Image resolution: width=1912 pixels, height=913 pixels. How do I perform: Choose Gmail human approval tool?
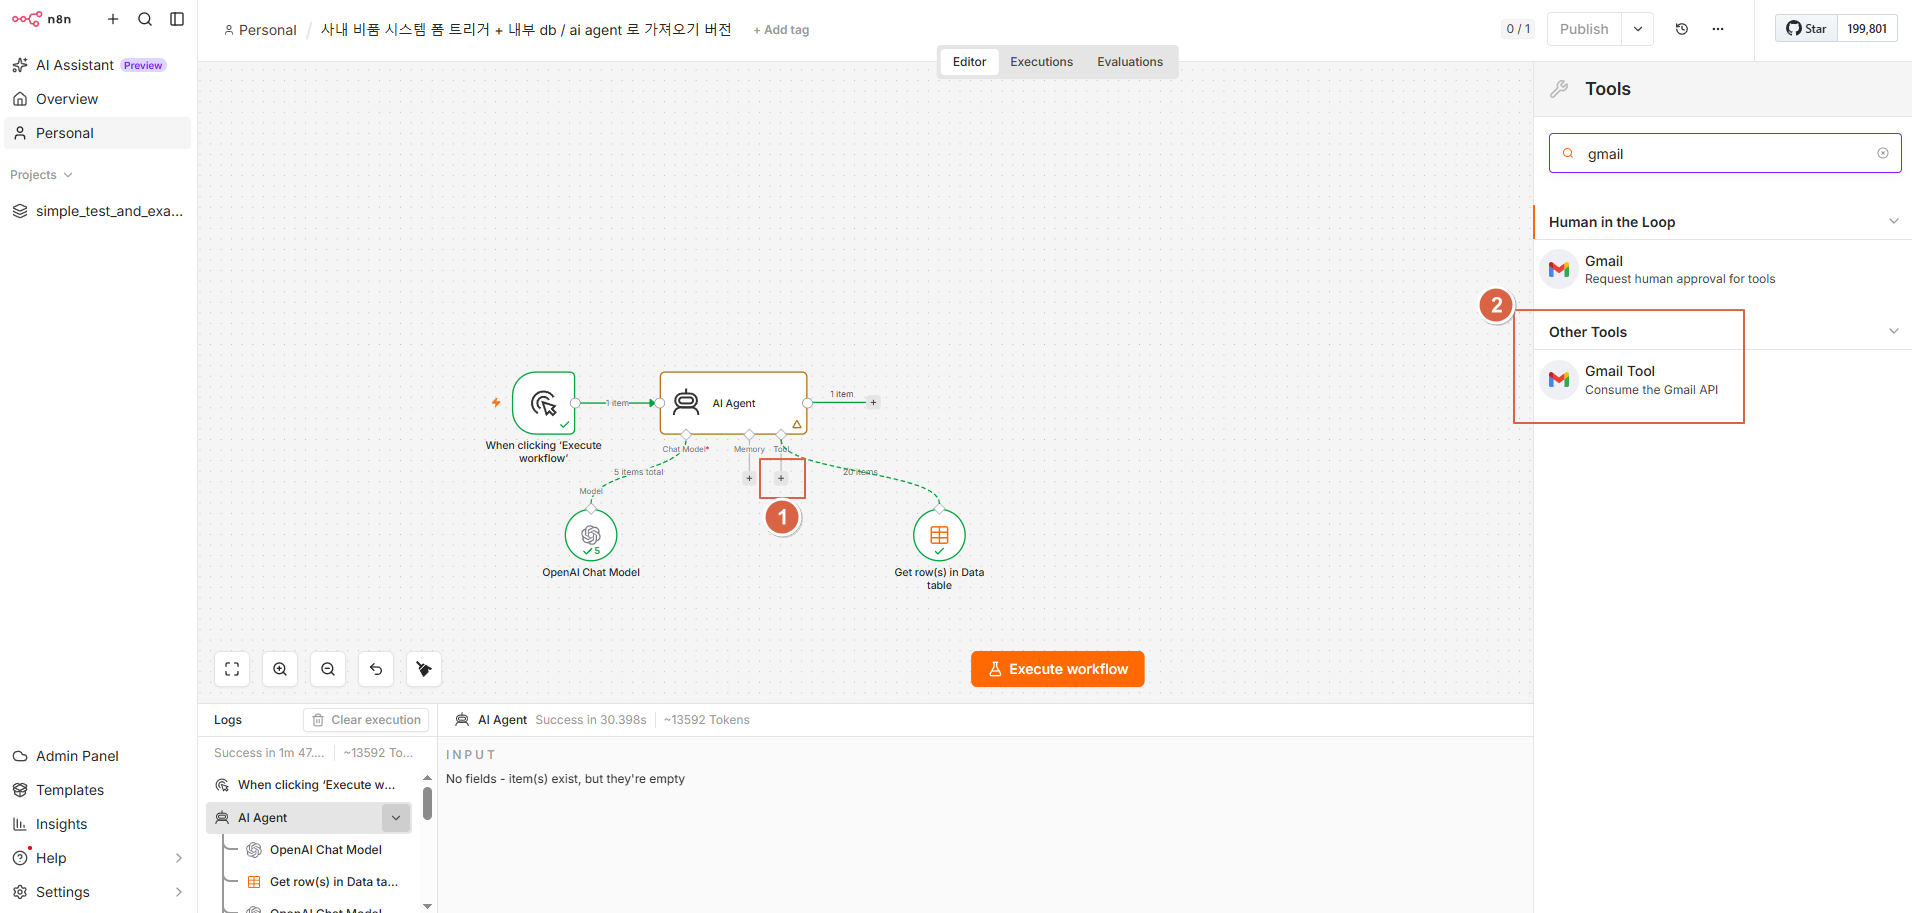(1722, 269)
